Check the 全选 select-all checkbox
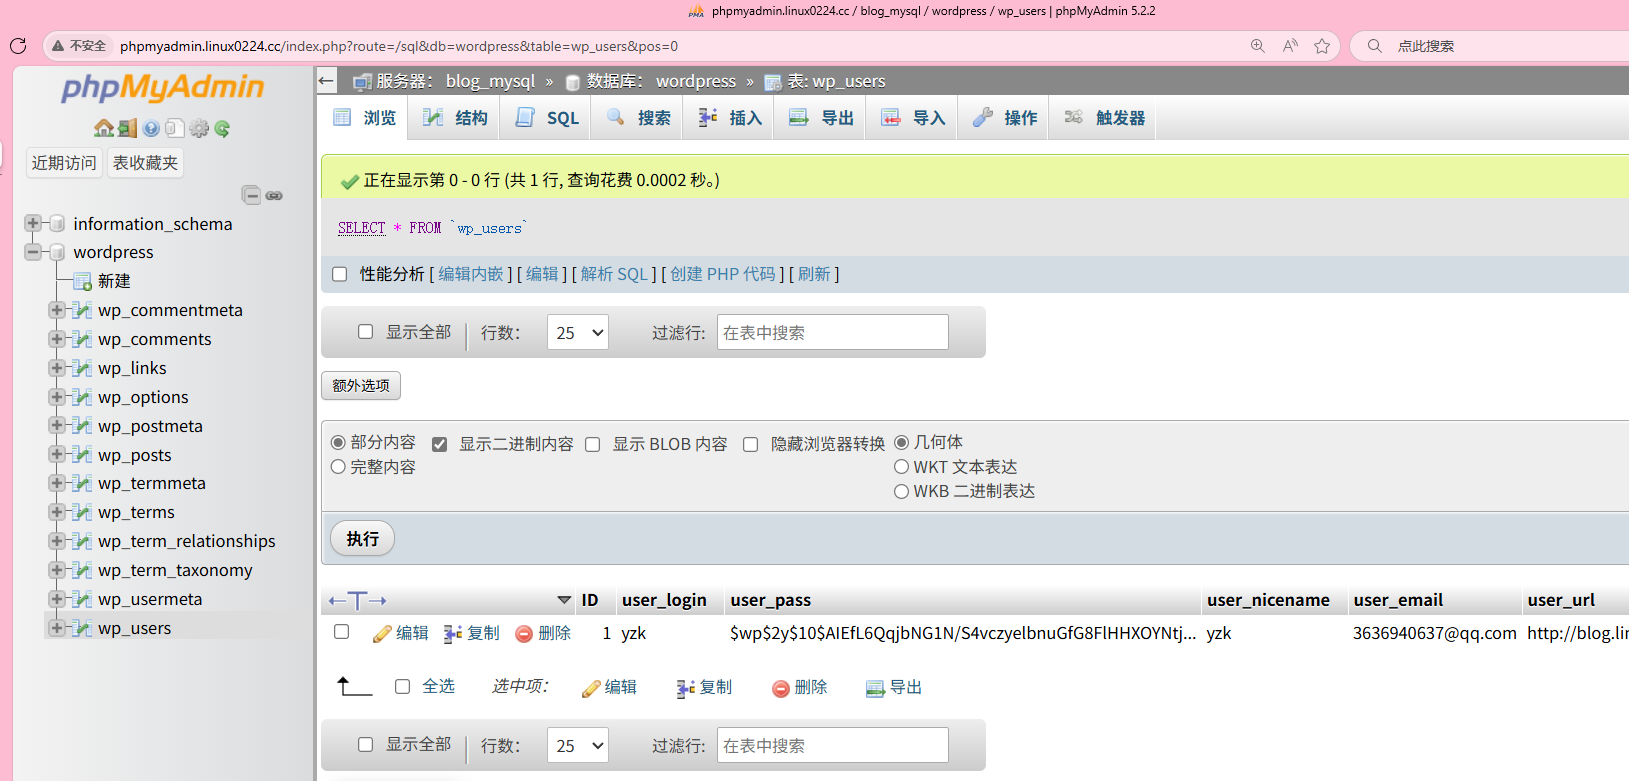The height and width of the screenshot is (781, 1629). click(402, 687)
